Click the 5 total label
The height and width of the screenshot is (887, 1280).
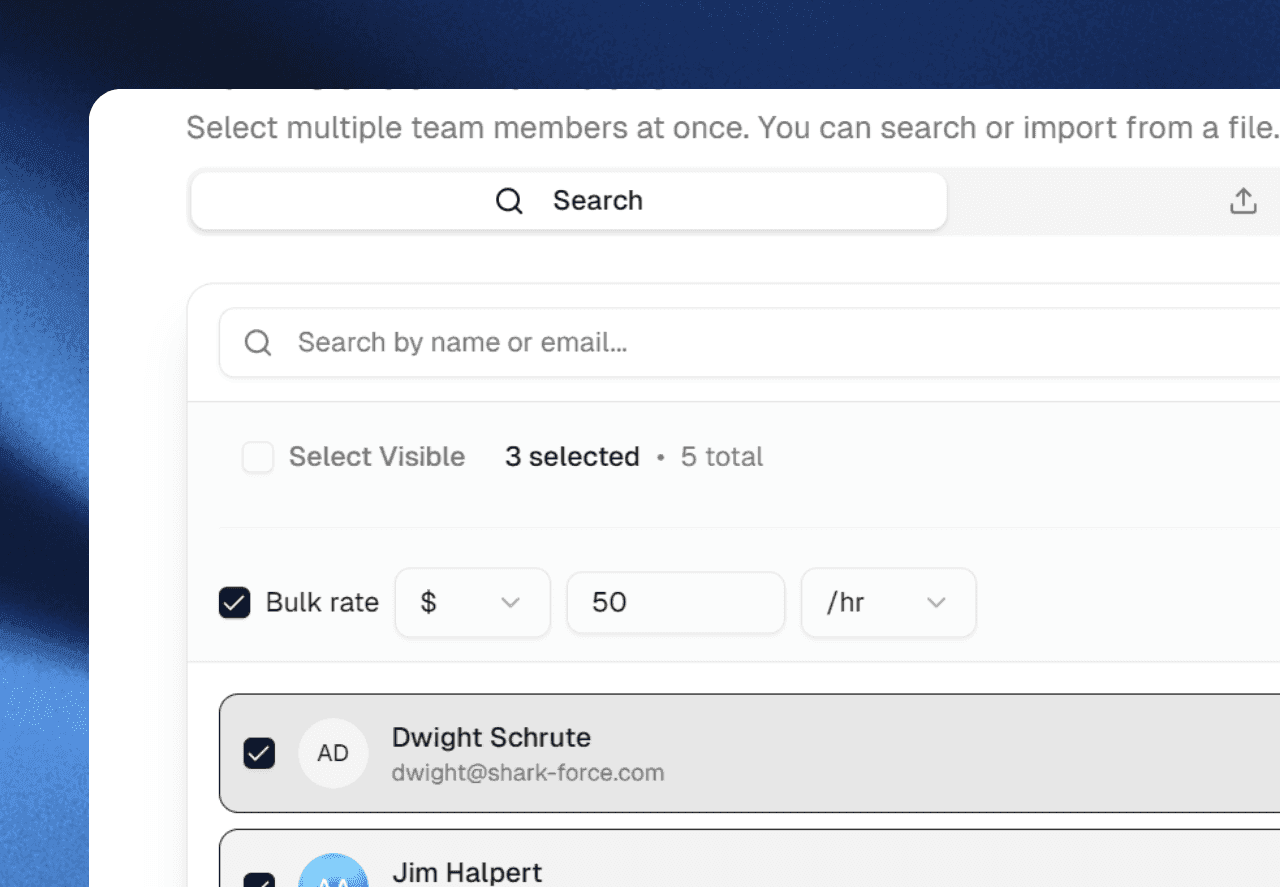pyautogui.click(x=722, y=457)
